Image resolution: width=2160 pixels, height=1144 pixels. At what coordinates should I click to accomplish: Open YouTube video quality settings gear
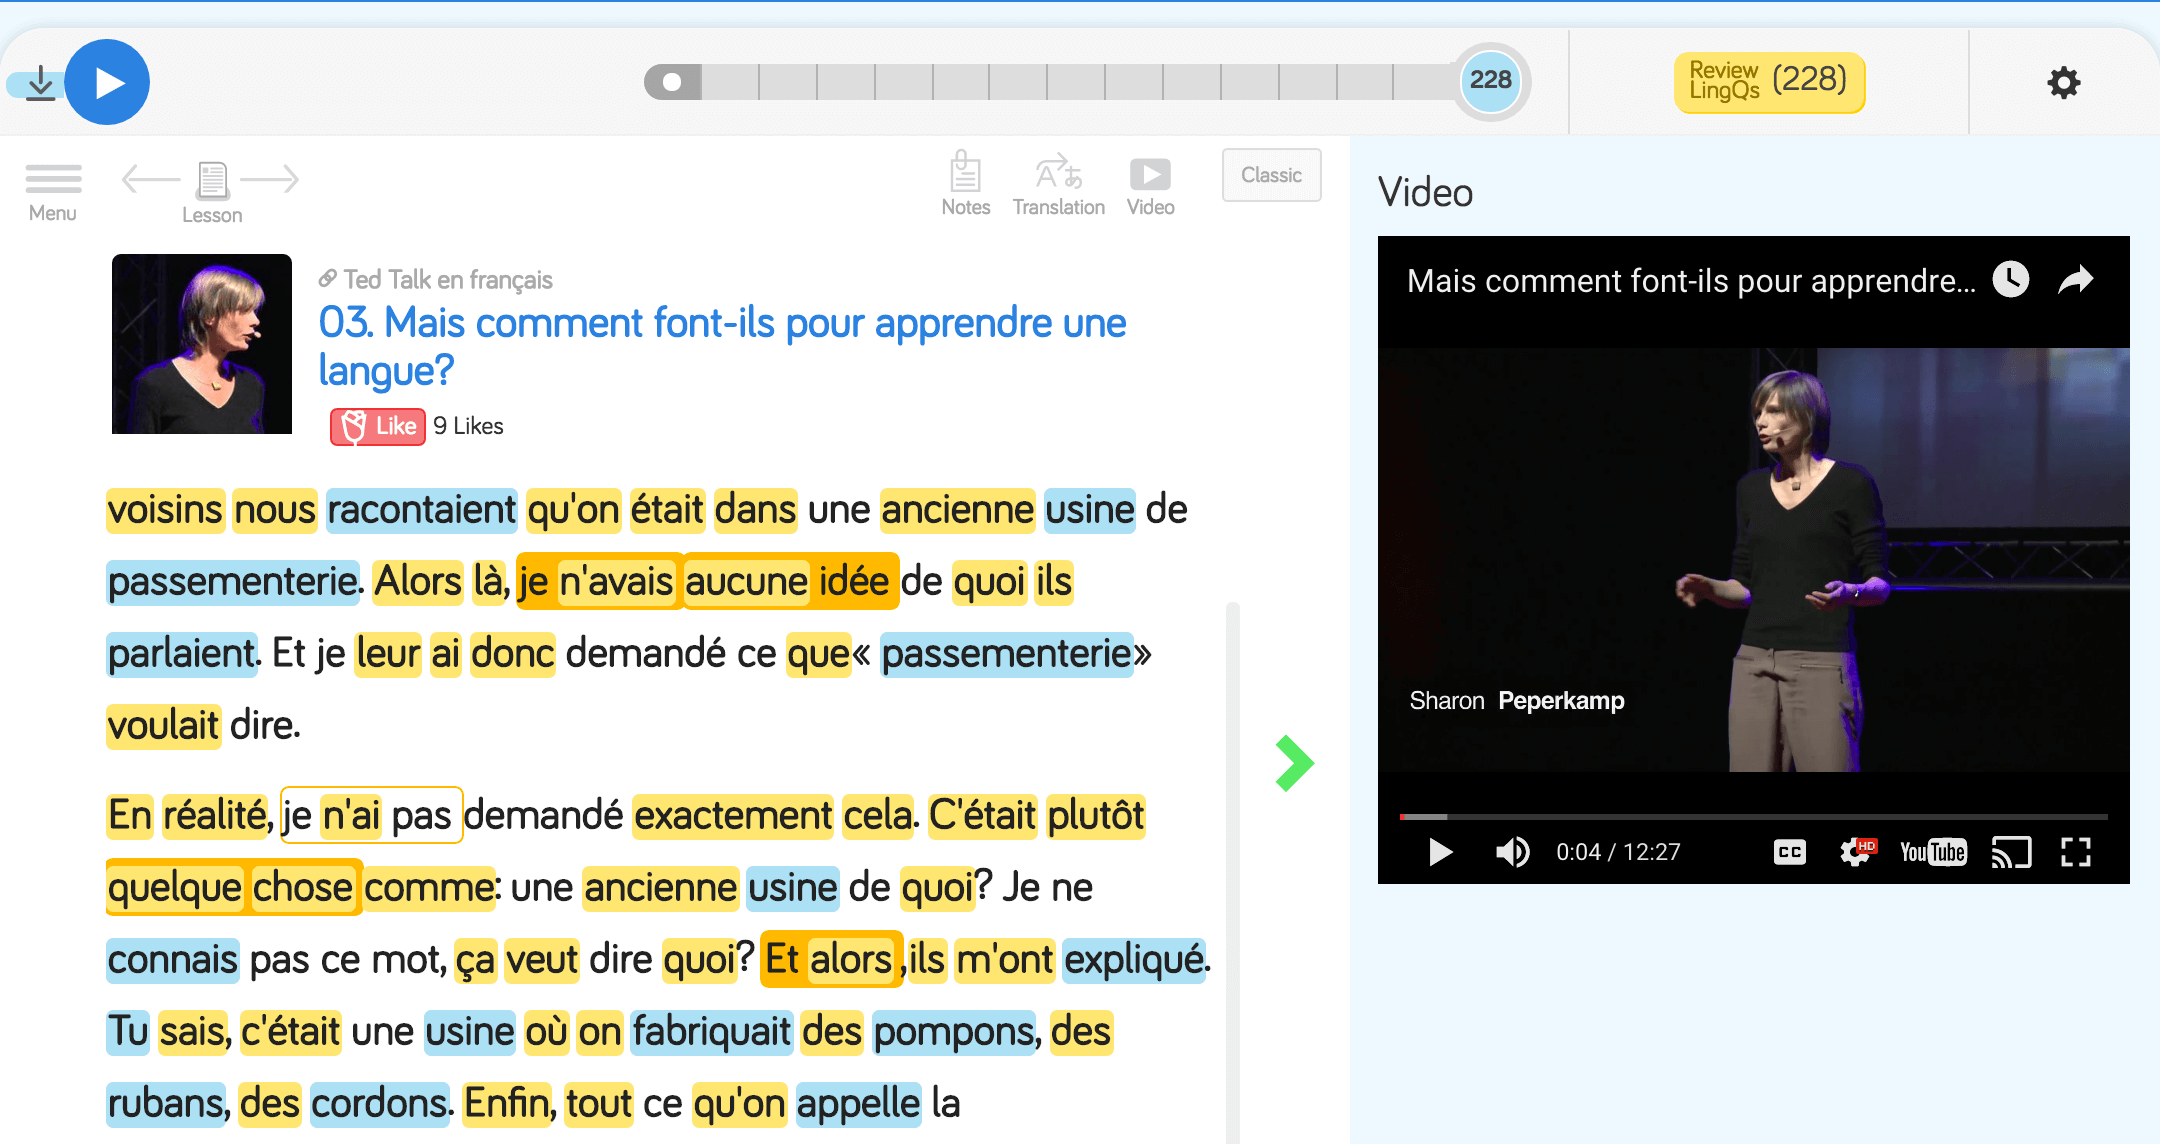tap(1856, 852)
